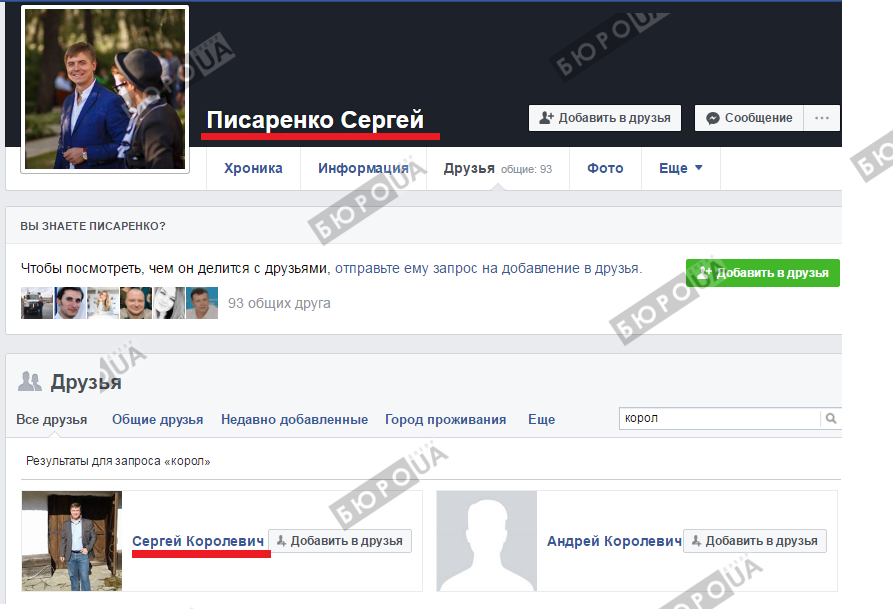Open the three-dots more options button
The width and height of the screenshot is (893, 609).
click(822, 118)
